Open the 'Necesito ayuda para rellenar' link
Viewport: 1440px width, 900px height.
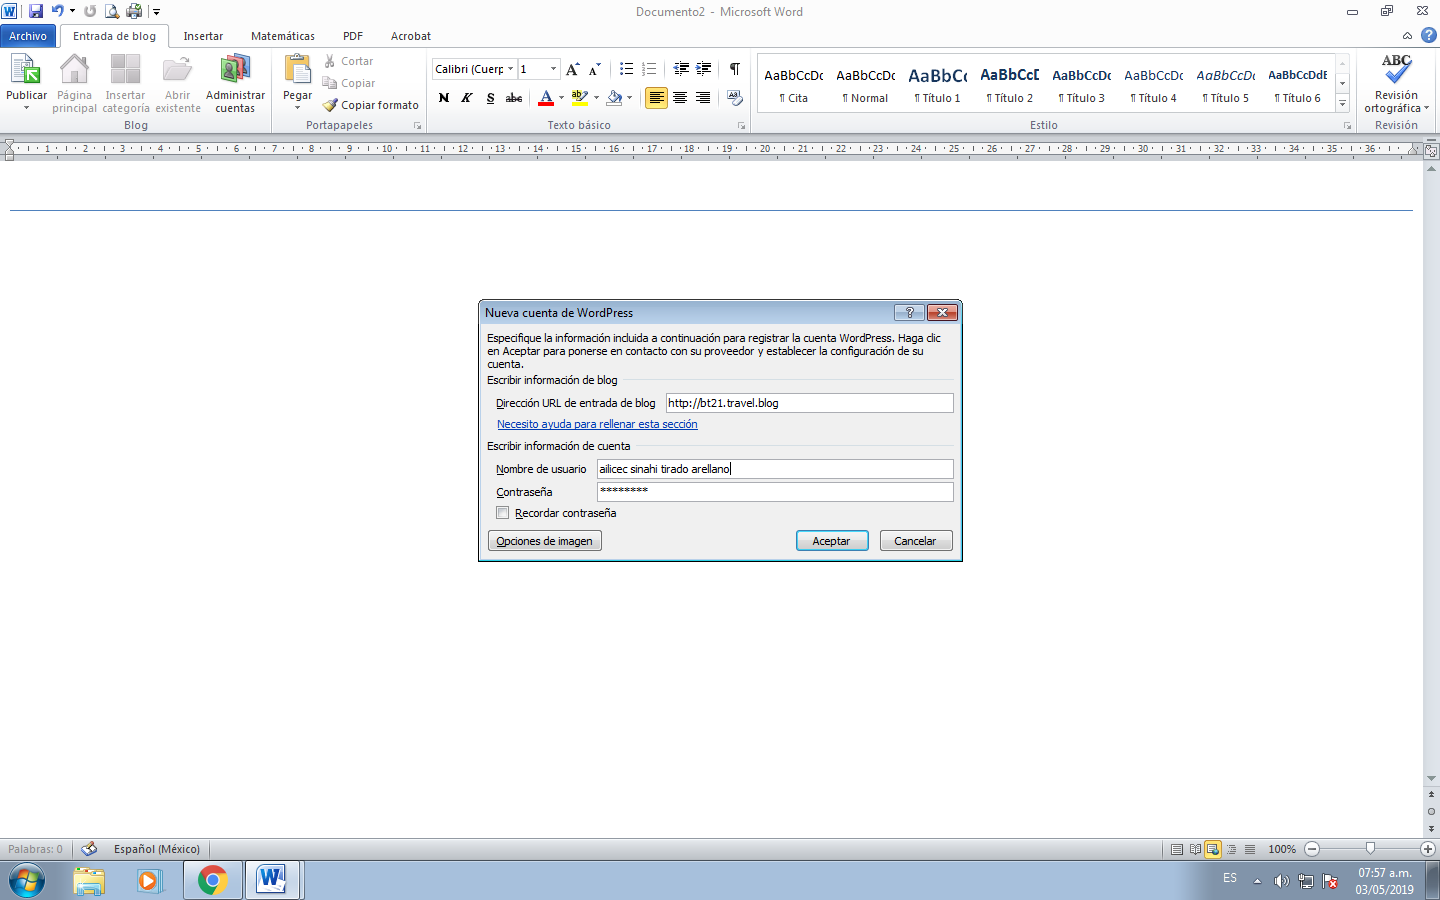597,424
